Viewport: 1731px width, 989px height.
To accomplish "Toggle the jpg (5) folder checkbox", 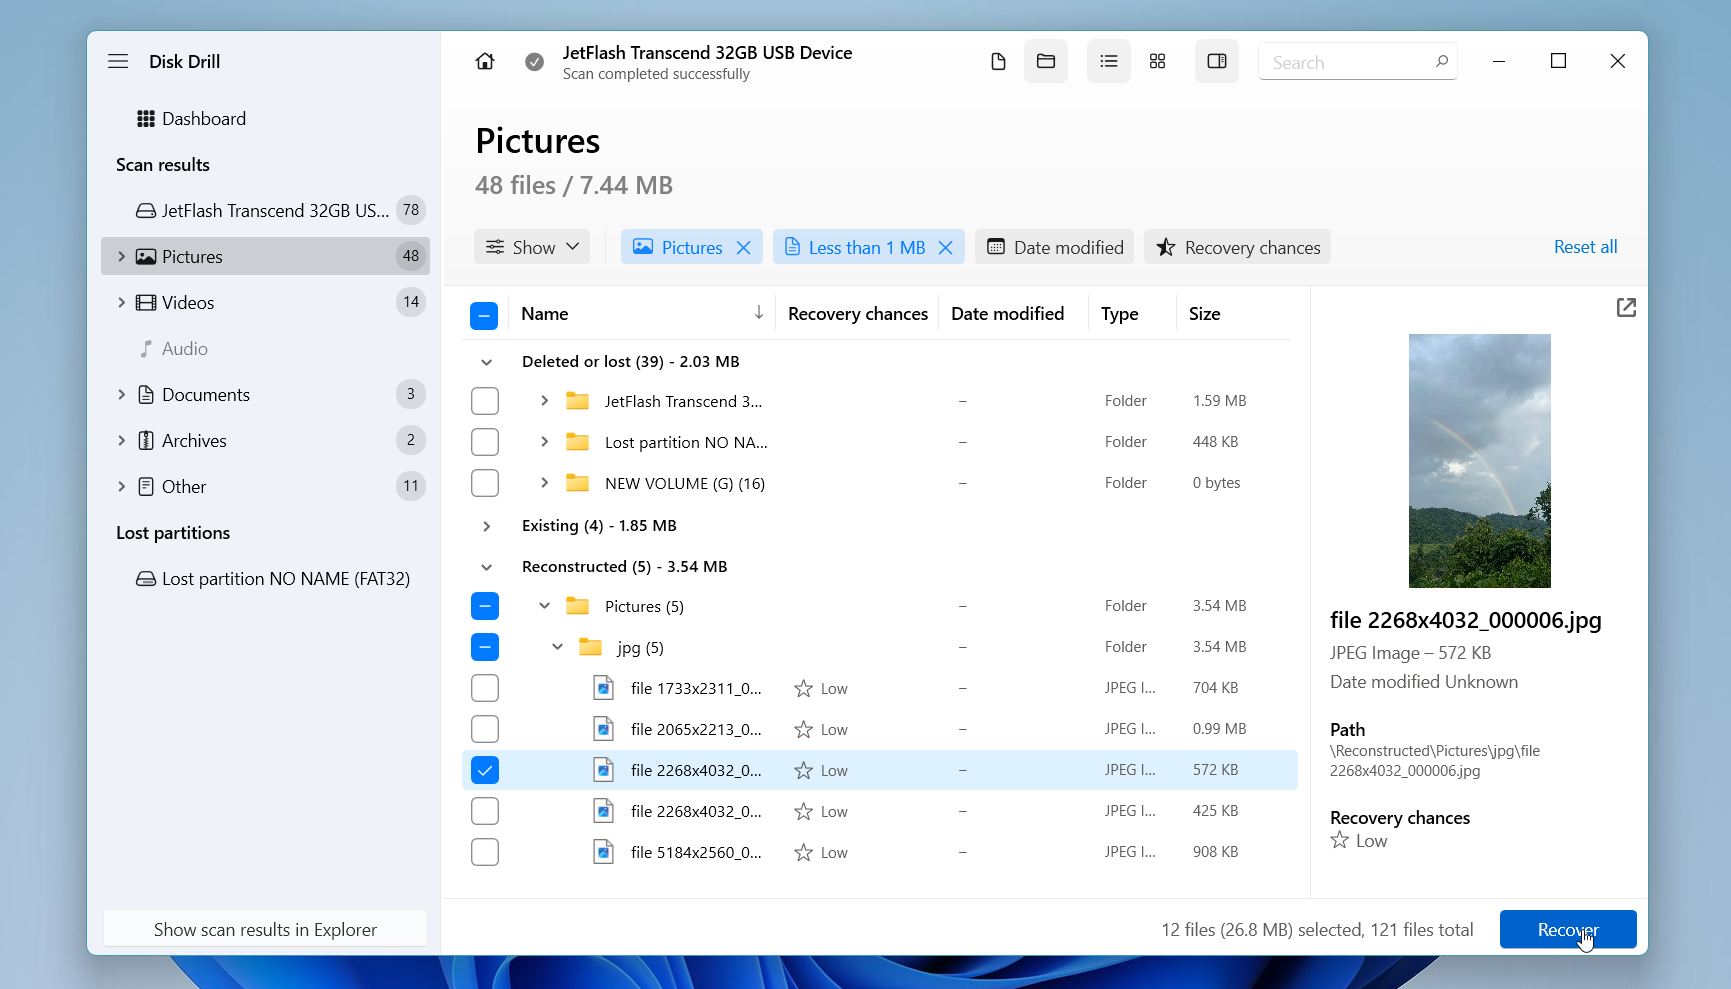I will 485,647.
